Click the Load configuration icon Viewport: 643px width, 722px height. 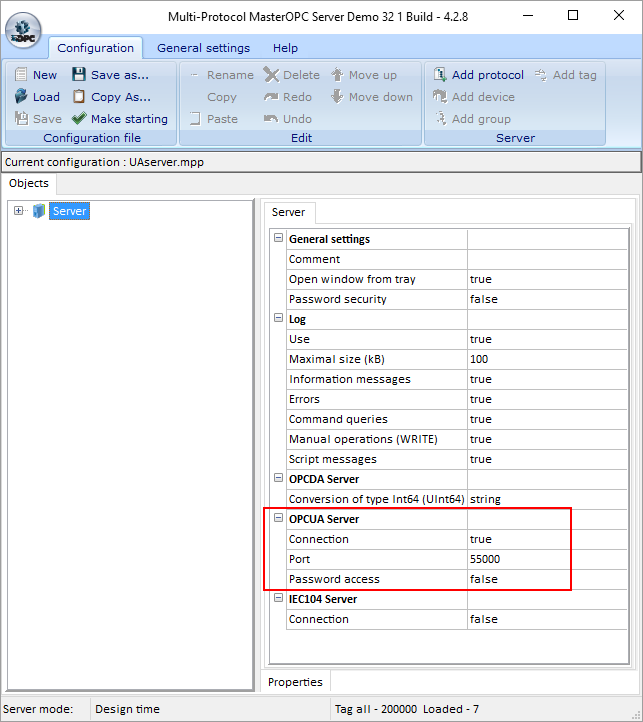tap(21, 96)
